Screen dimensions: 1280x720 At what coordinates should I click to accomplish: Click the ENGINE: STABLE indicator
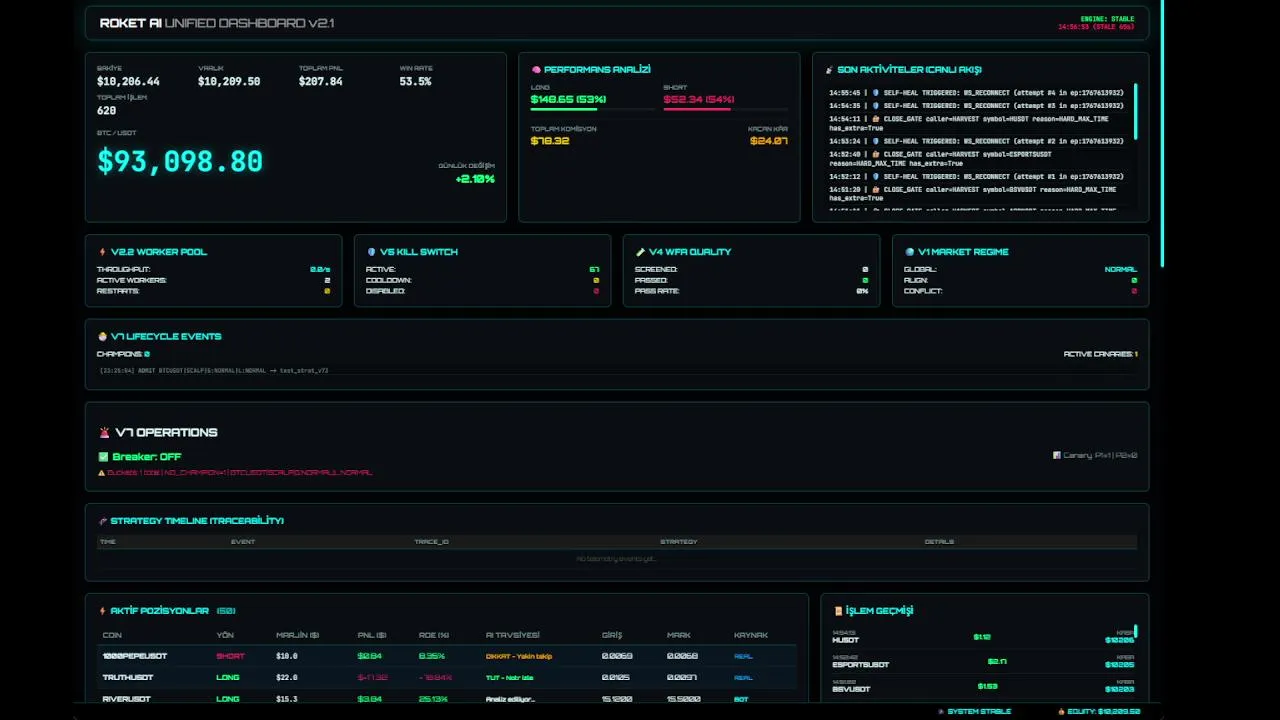(x=1107, y=19)
